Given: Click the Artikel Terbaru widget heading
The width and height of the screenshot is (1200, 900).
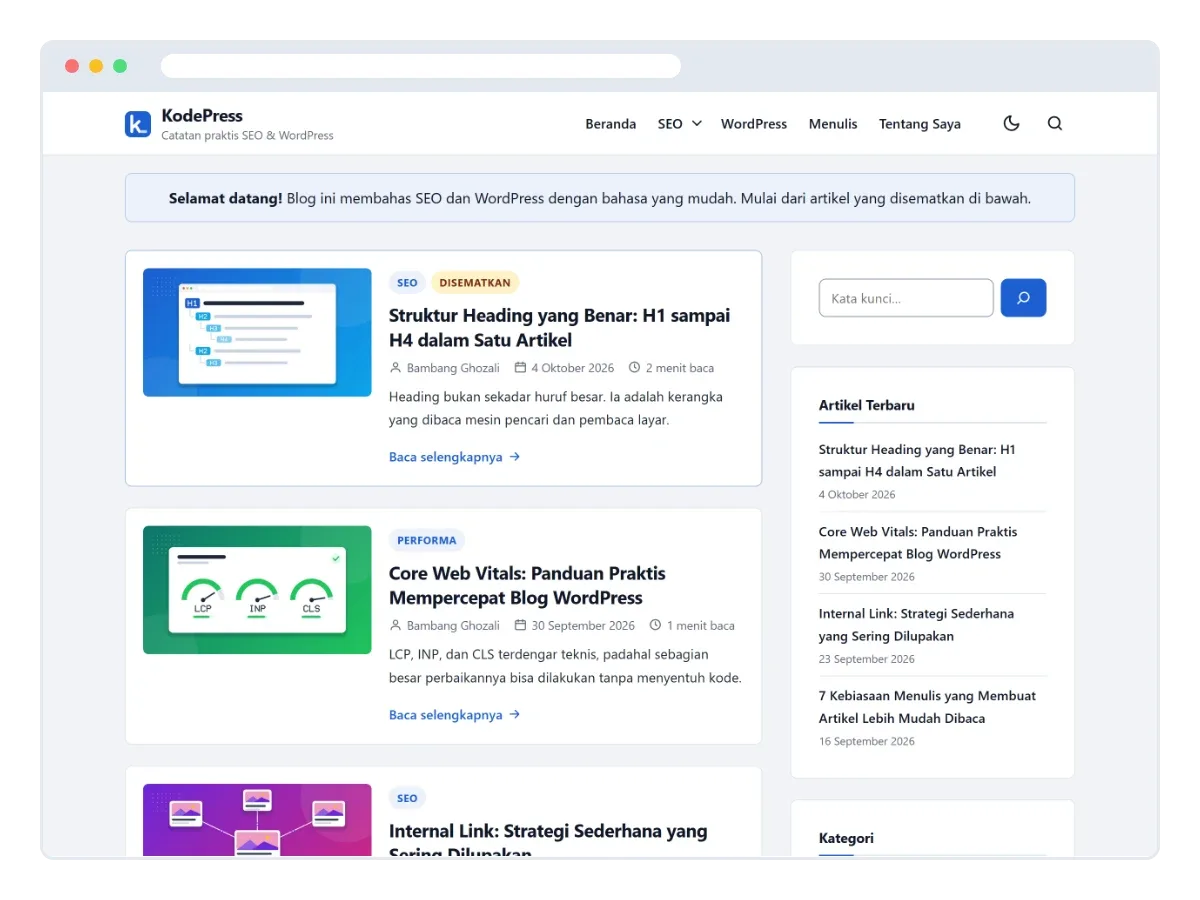Looking at the screenshot, I should click(867, 405).
